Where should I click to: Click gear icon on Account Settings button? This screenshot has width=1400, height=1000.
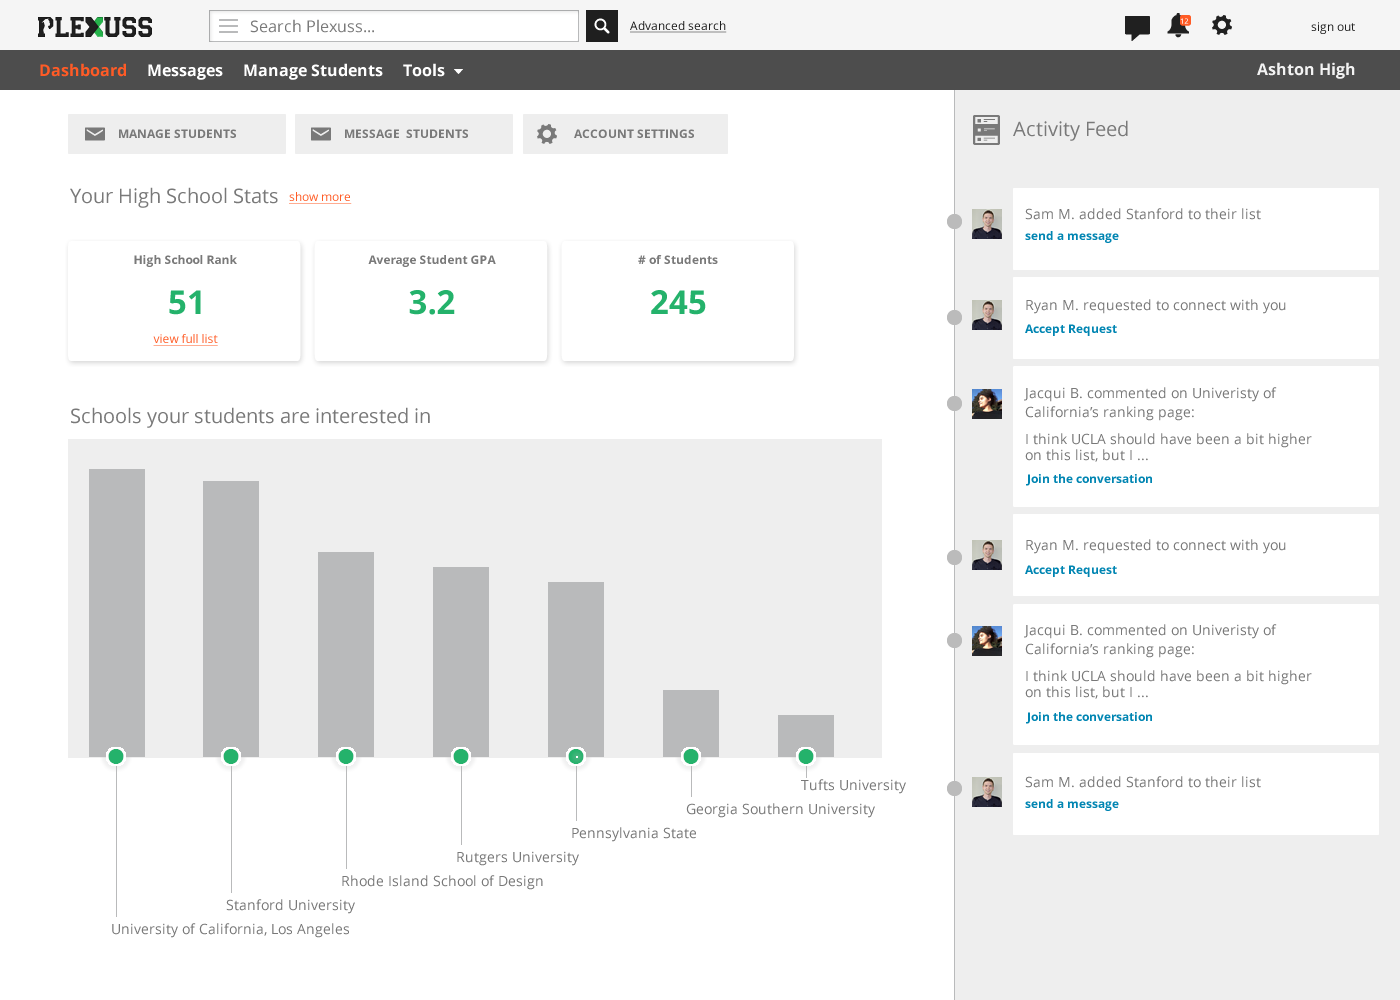pyautogui.click(x=547, y=134)
